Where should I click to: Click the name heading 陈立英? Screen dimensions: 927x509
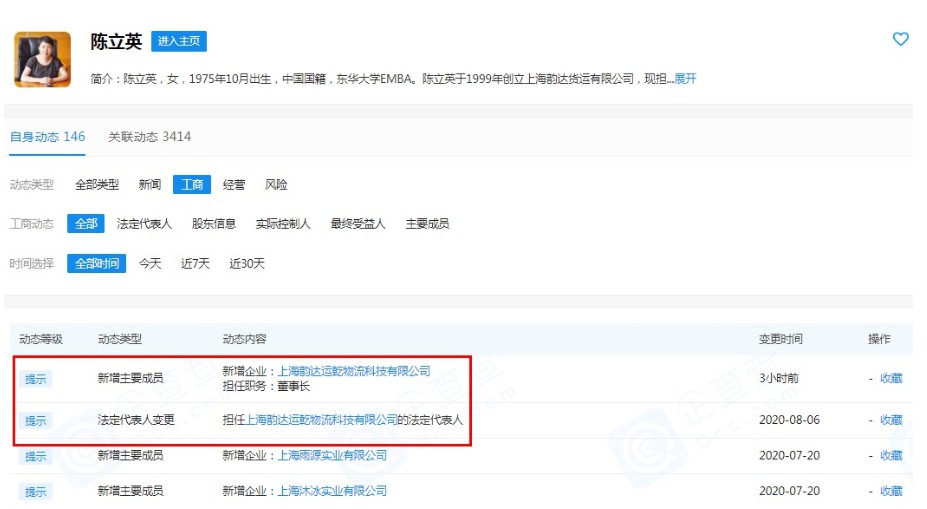tap(116, 41)
